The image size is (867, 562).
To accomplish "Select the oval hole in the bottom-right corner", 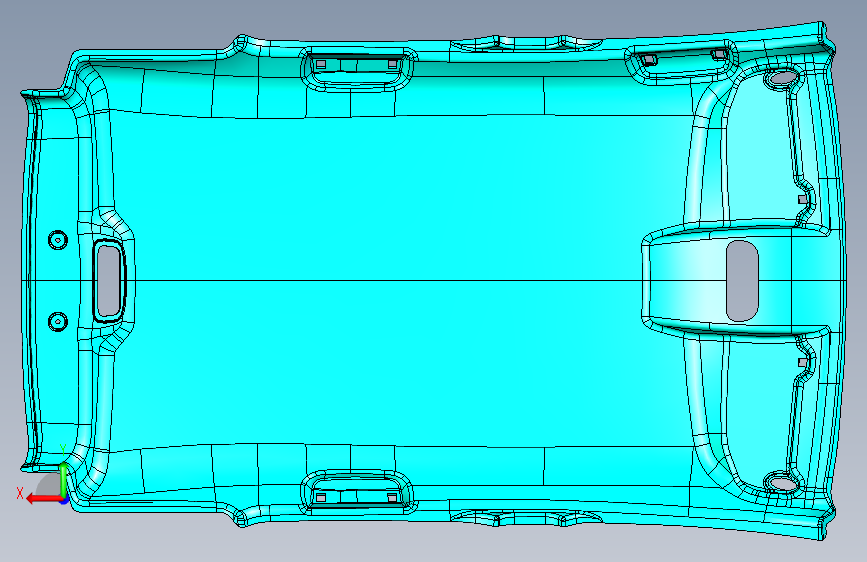I will click(782, 483).
